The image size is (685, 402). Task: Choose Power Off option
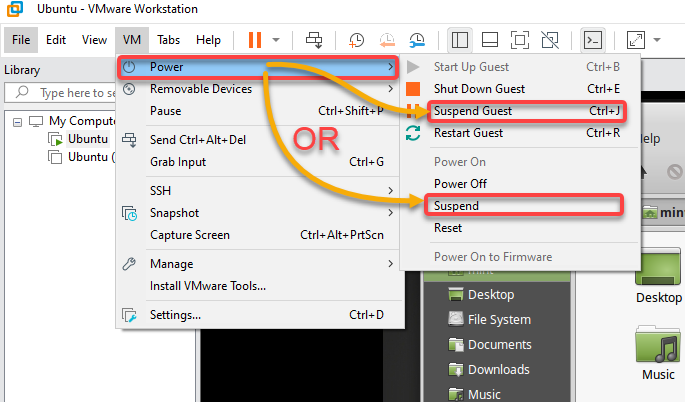tap(520, 184)
